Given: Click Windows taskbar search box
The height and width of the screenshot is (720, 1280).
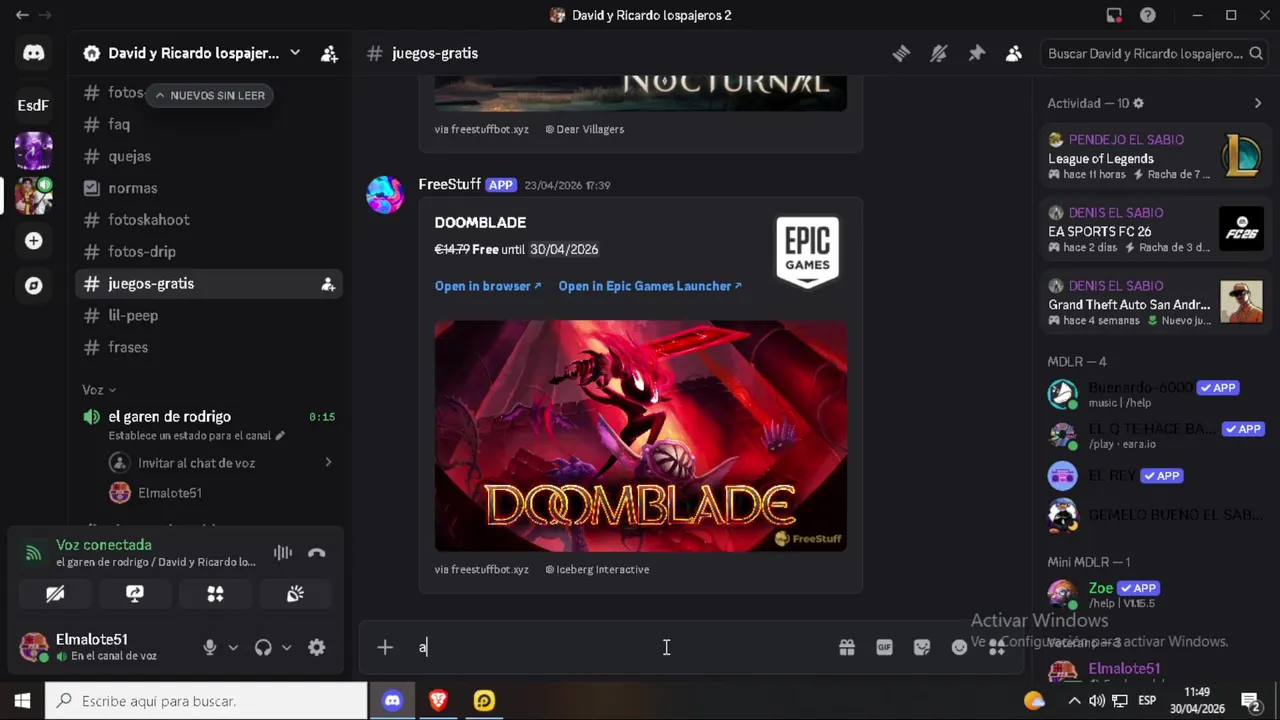Looking at the screenshot, I should click(x=207, y=701).
